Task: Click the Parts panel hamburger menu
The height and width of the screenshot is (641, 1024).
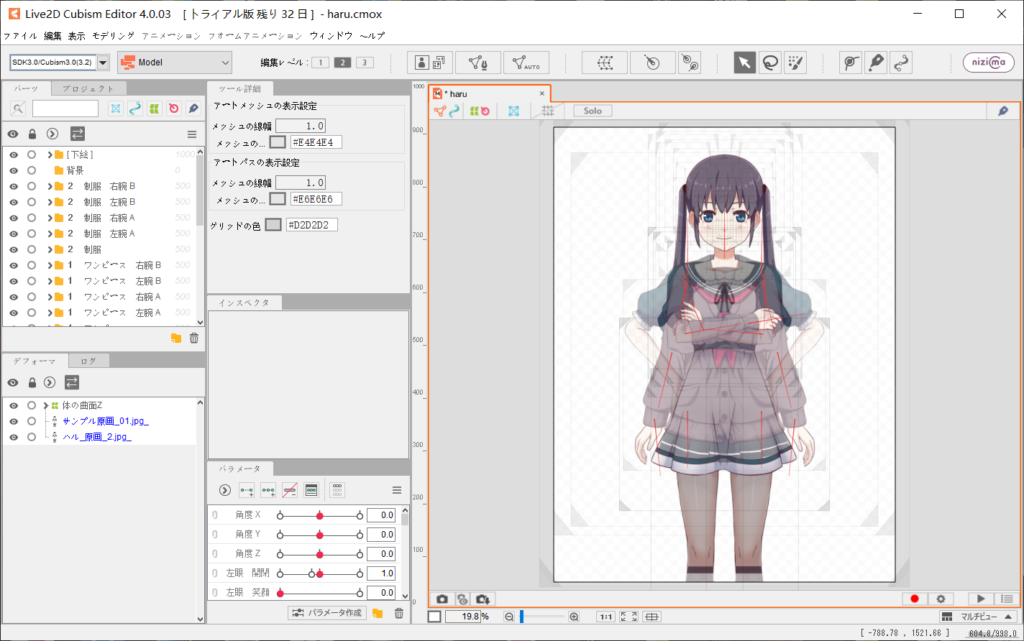Action: tap(191, 134)
